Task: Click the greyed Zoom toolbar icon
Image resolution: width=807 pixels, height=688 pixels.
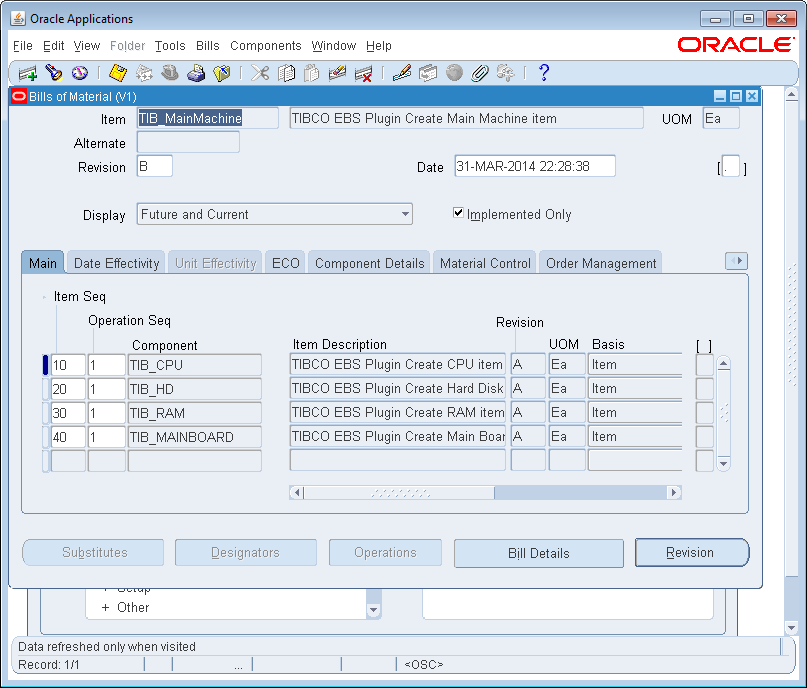Action: click(428, 73)
